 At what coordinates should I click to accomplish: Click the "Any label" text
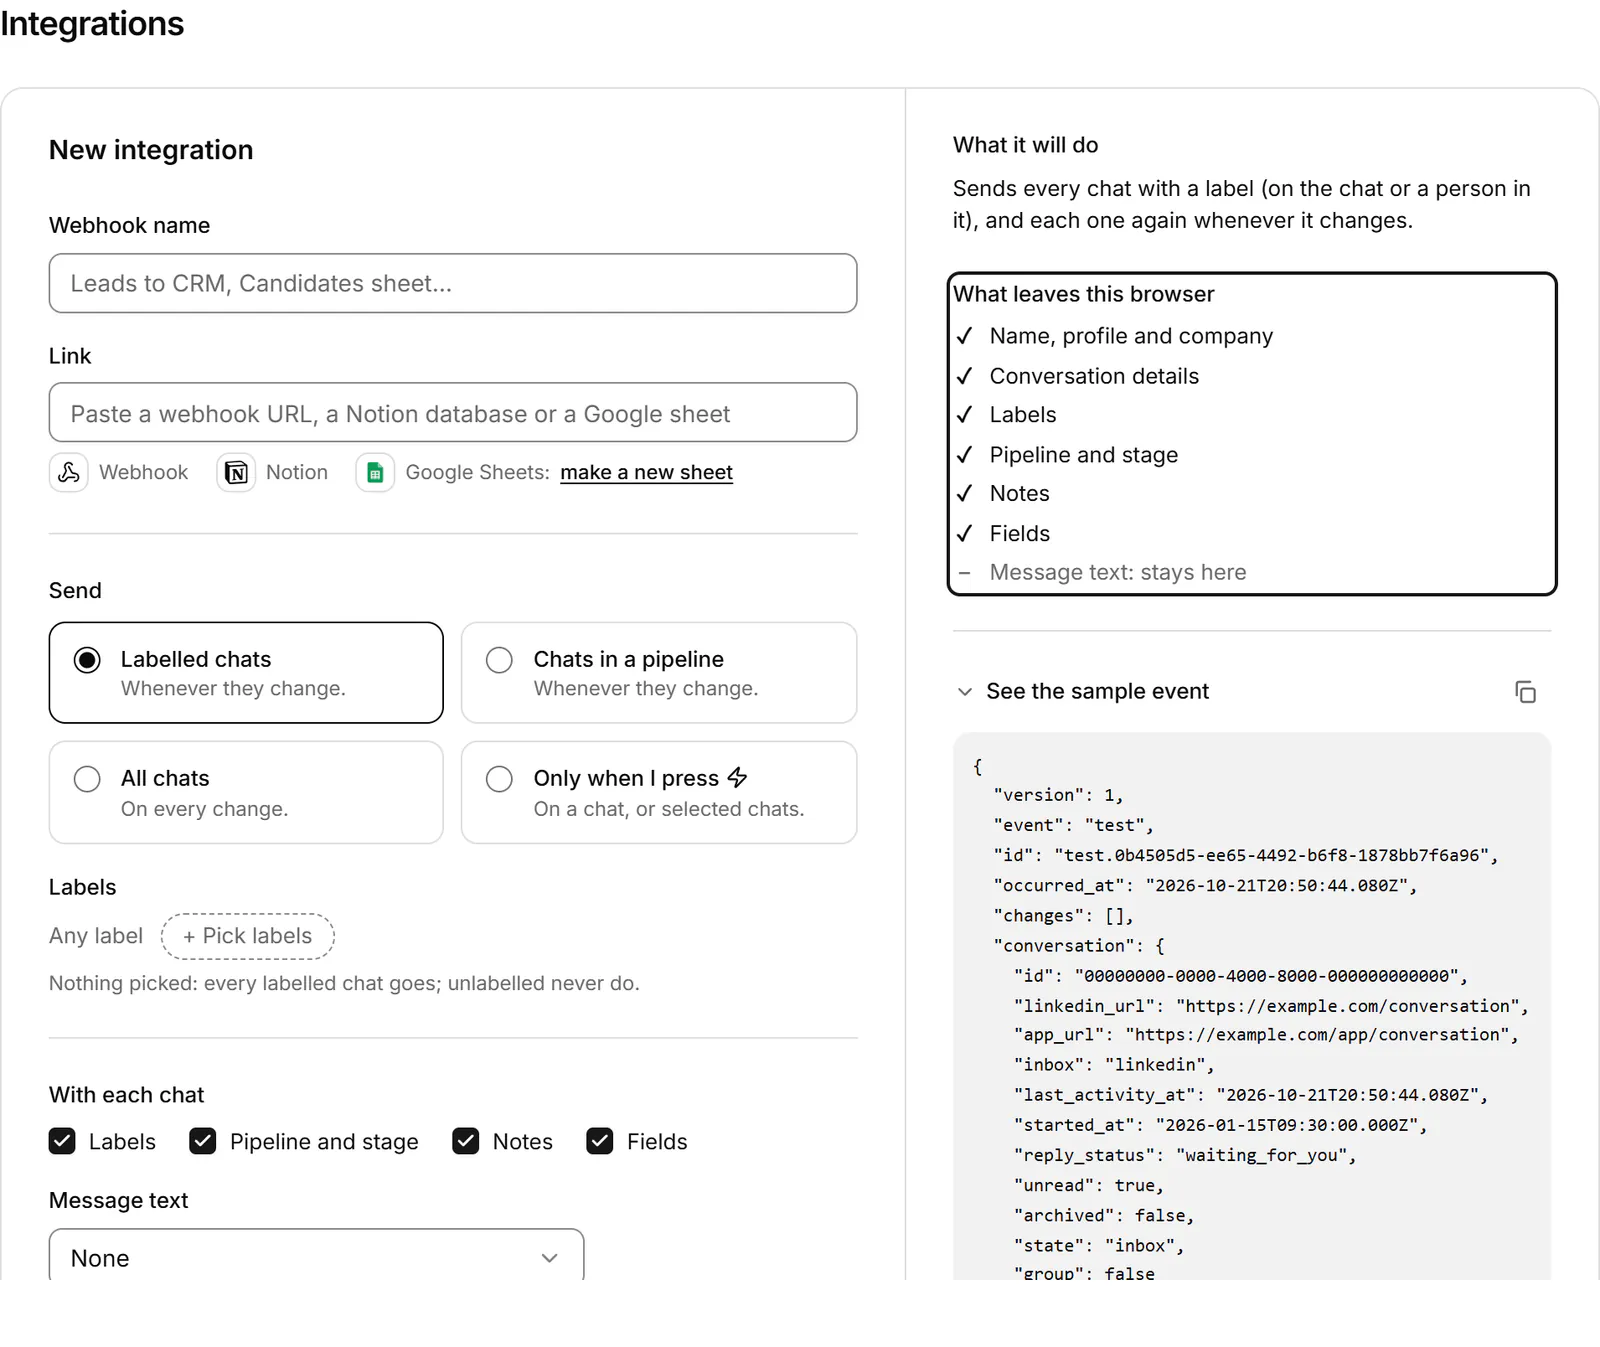(x=96, y=936)
